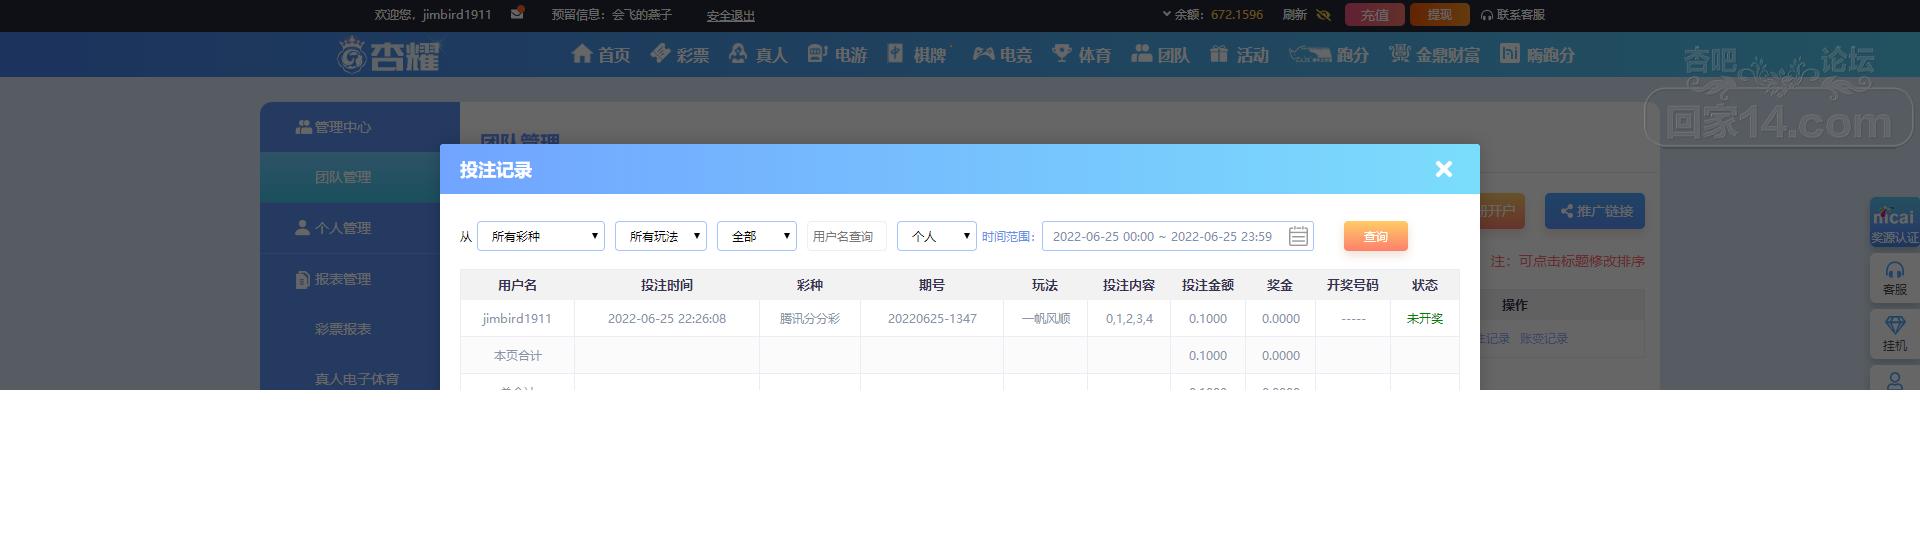This screenshot has height=548, width=1920.
Task: Sort by 用户名 column header
Action: pos(517,285)
